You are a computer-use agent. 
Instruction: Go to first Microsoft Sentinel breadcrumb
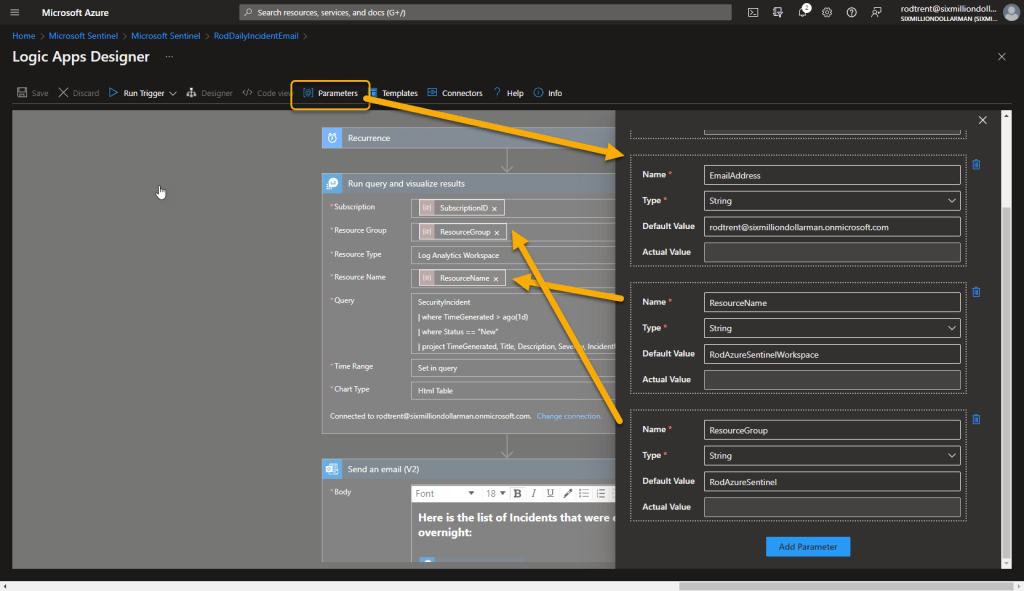pyautogui.click(x=83, y=36)
